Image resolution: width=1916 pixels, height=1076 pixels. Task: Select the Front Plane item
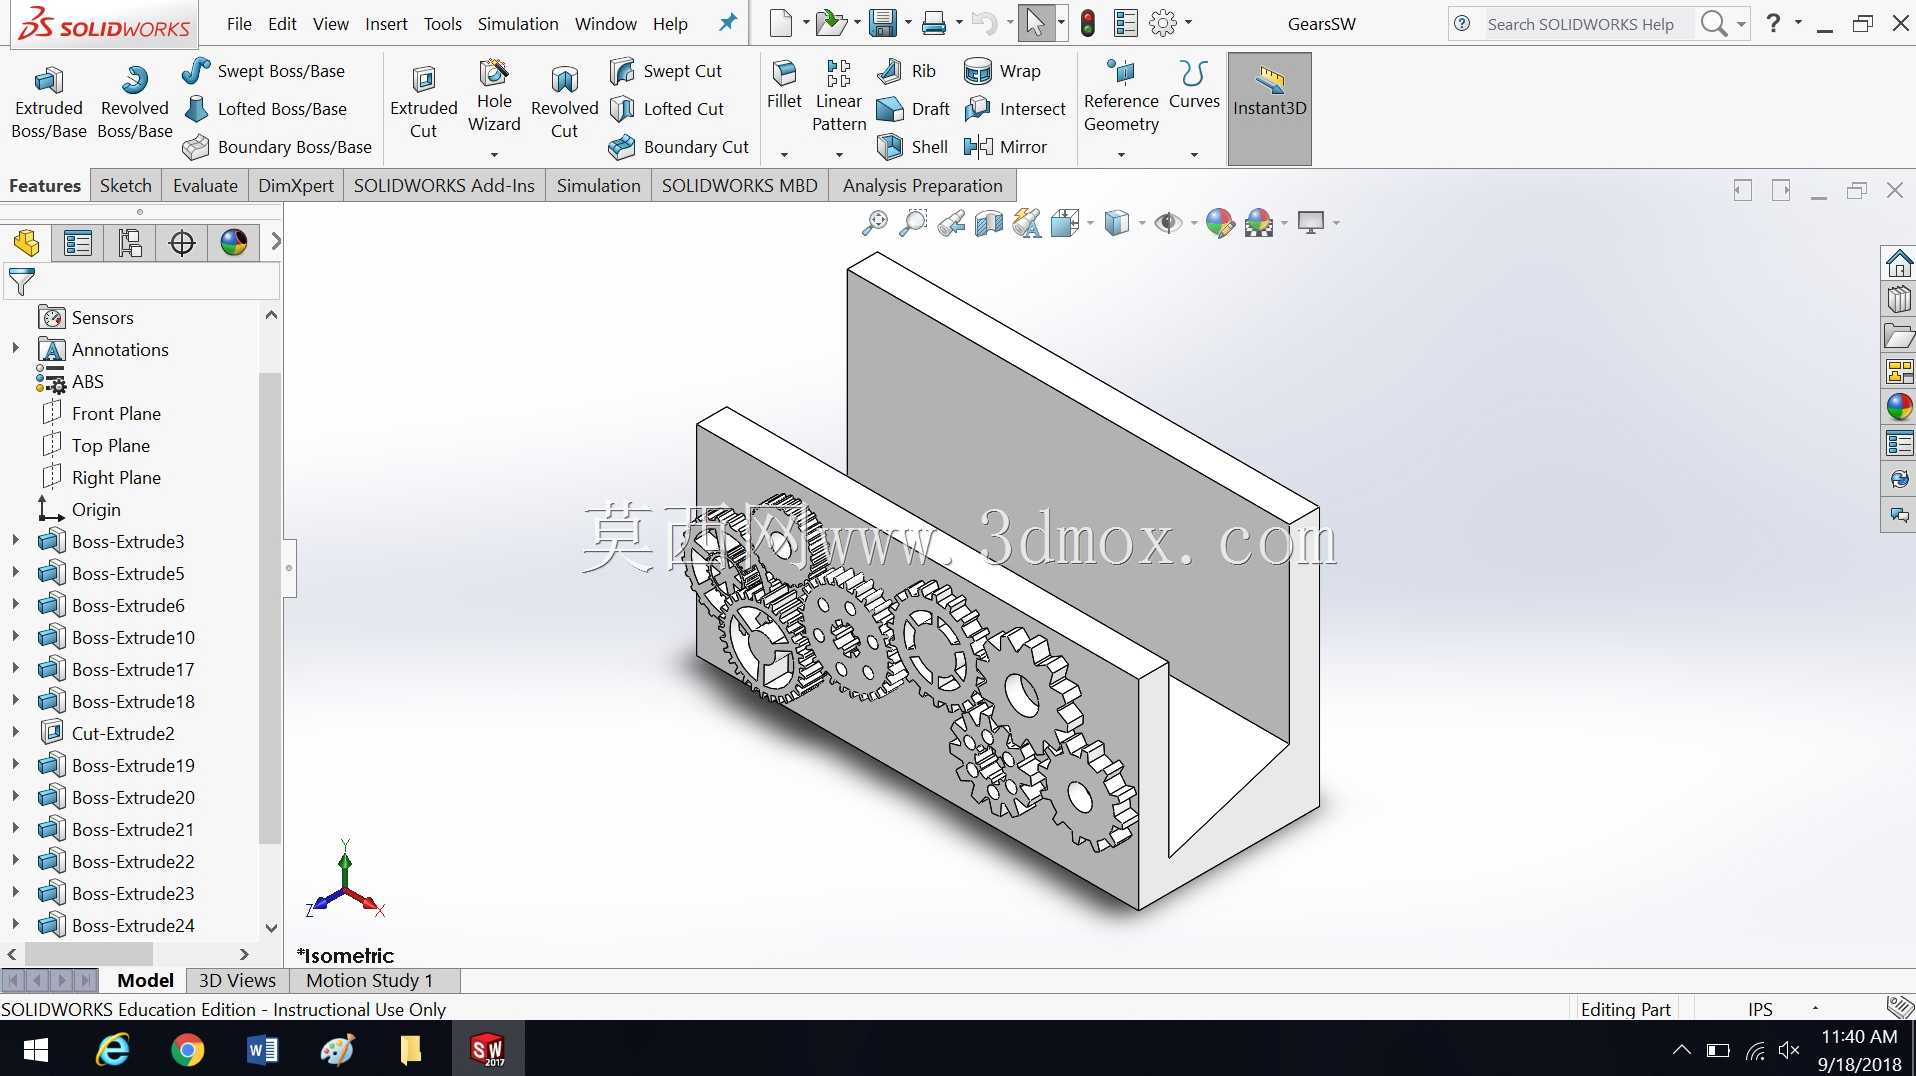click(x=101, y=413)
